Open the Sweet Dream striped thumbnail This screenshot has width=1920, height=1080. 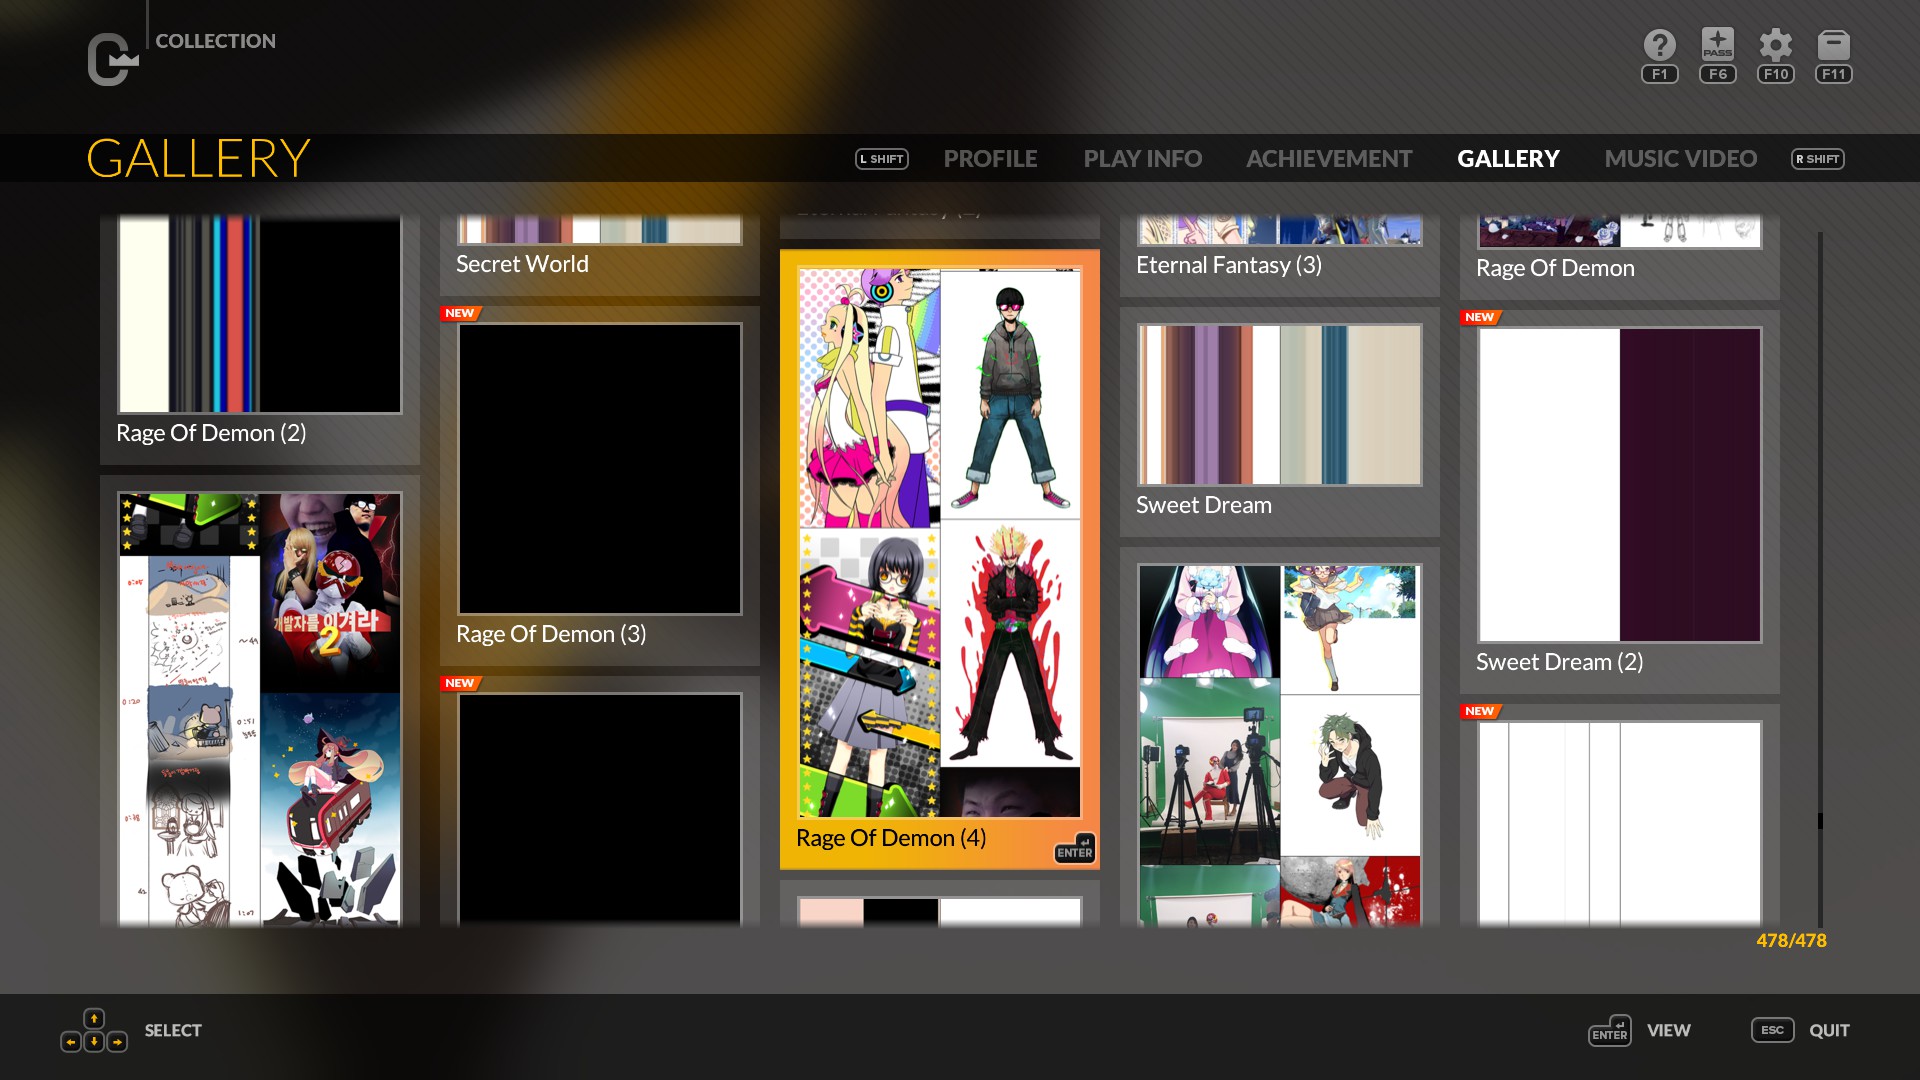1280,405
